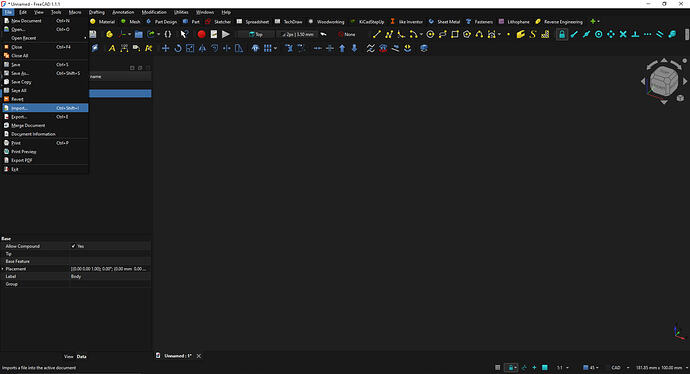Choose Print Preview menu entry
The width and height of the screenshot is (690, 374).
[x=45, y=151]
